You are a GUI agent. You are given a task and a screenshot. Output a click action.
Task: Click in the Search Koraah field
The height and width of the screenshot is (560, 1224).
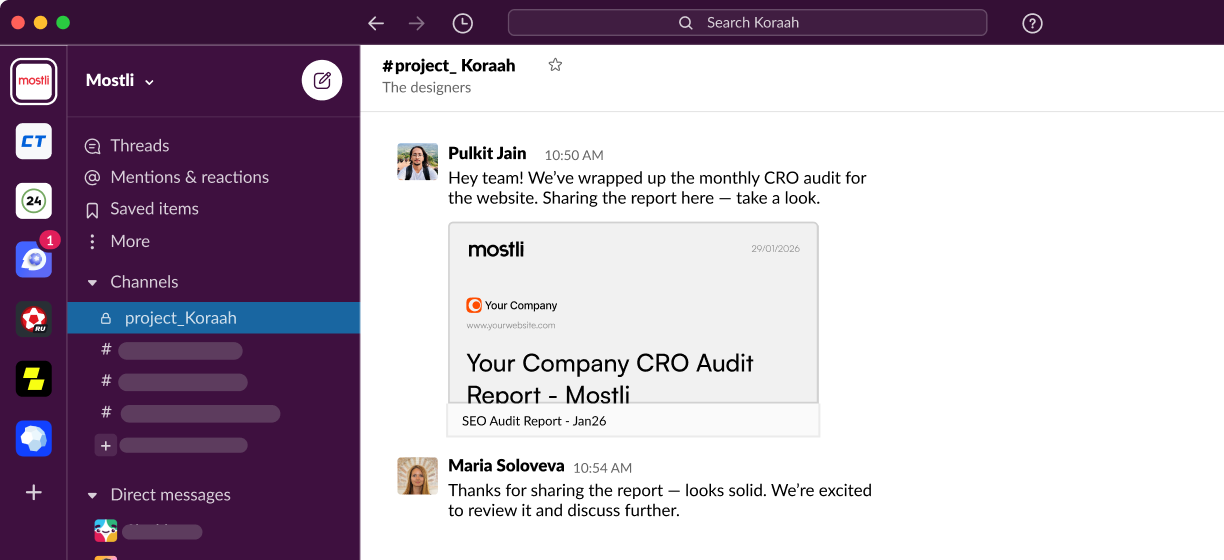point(747,23)
